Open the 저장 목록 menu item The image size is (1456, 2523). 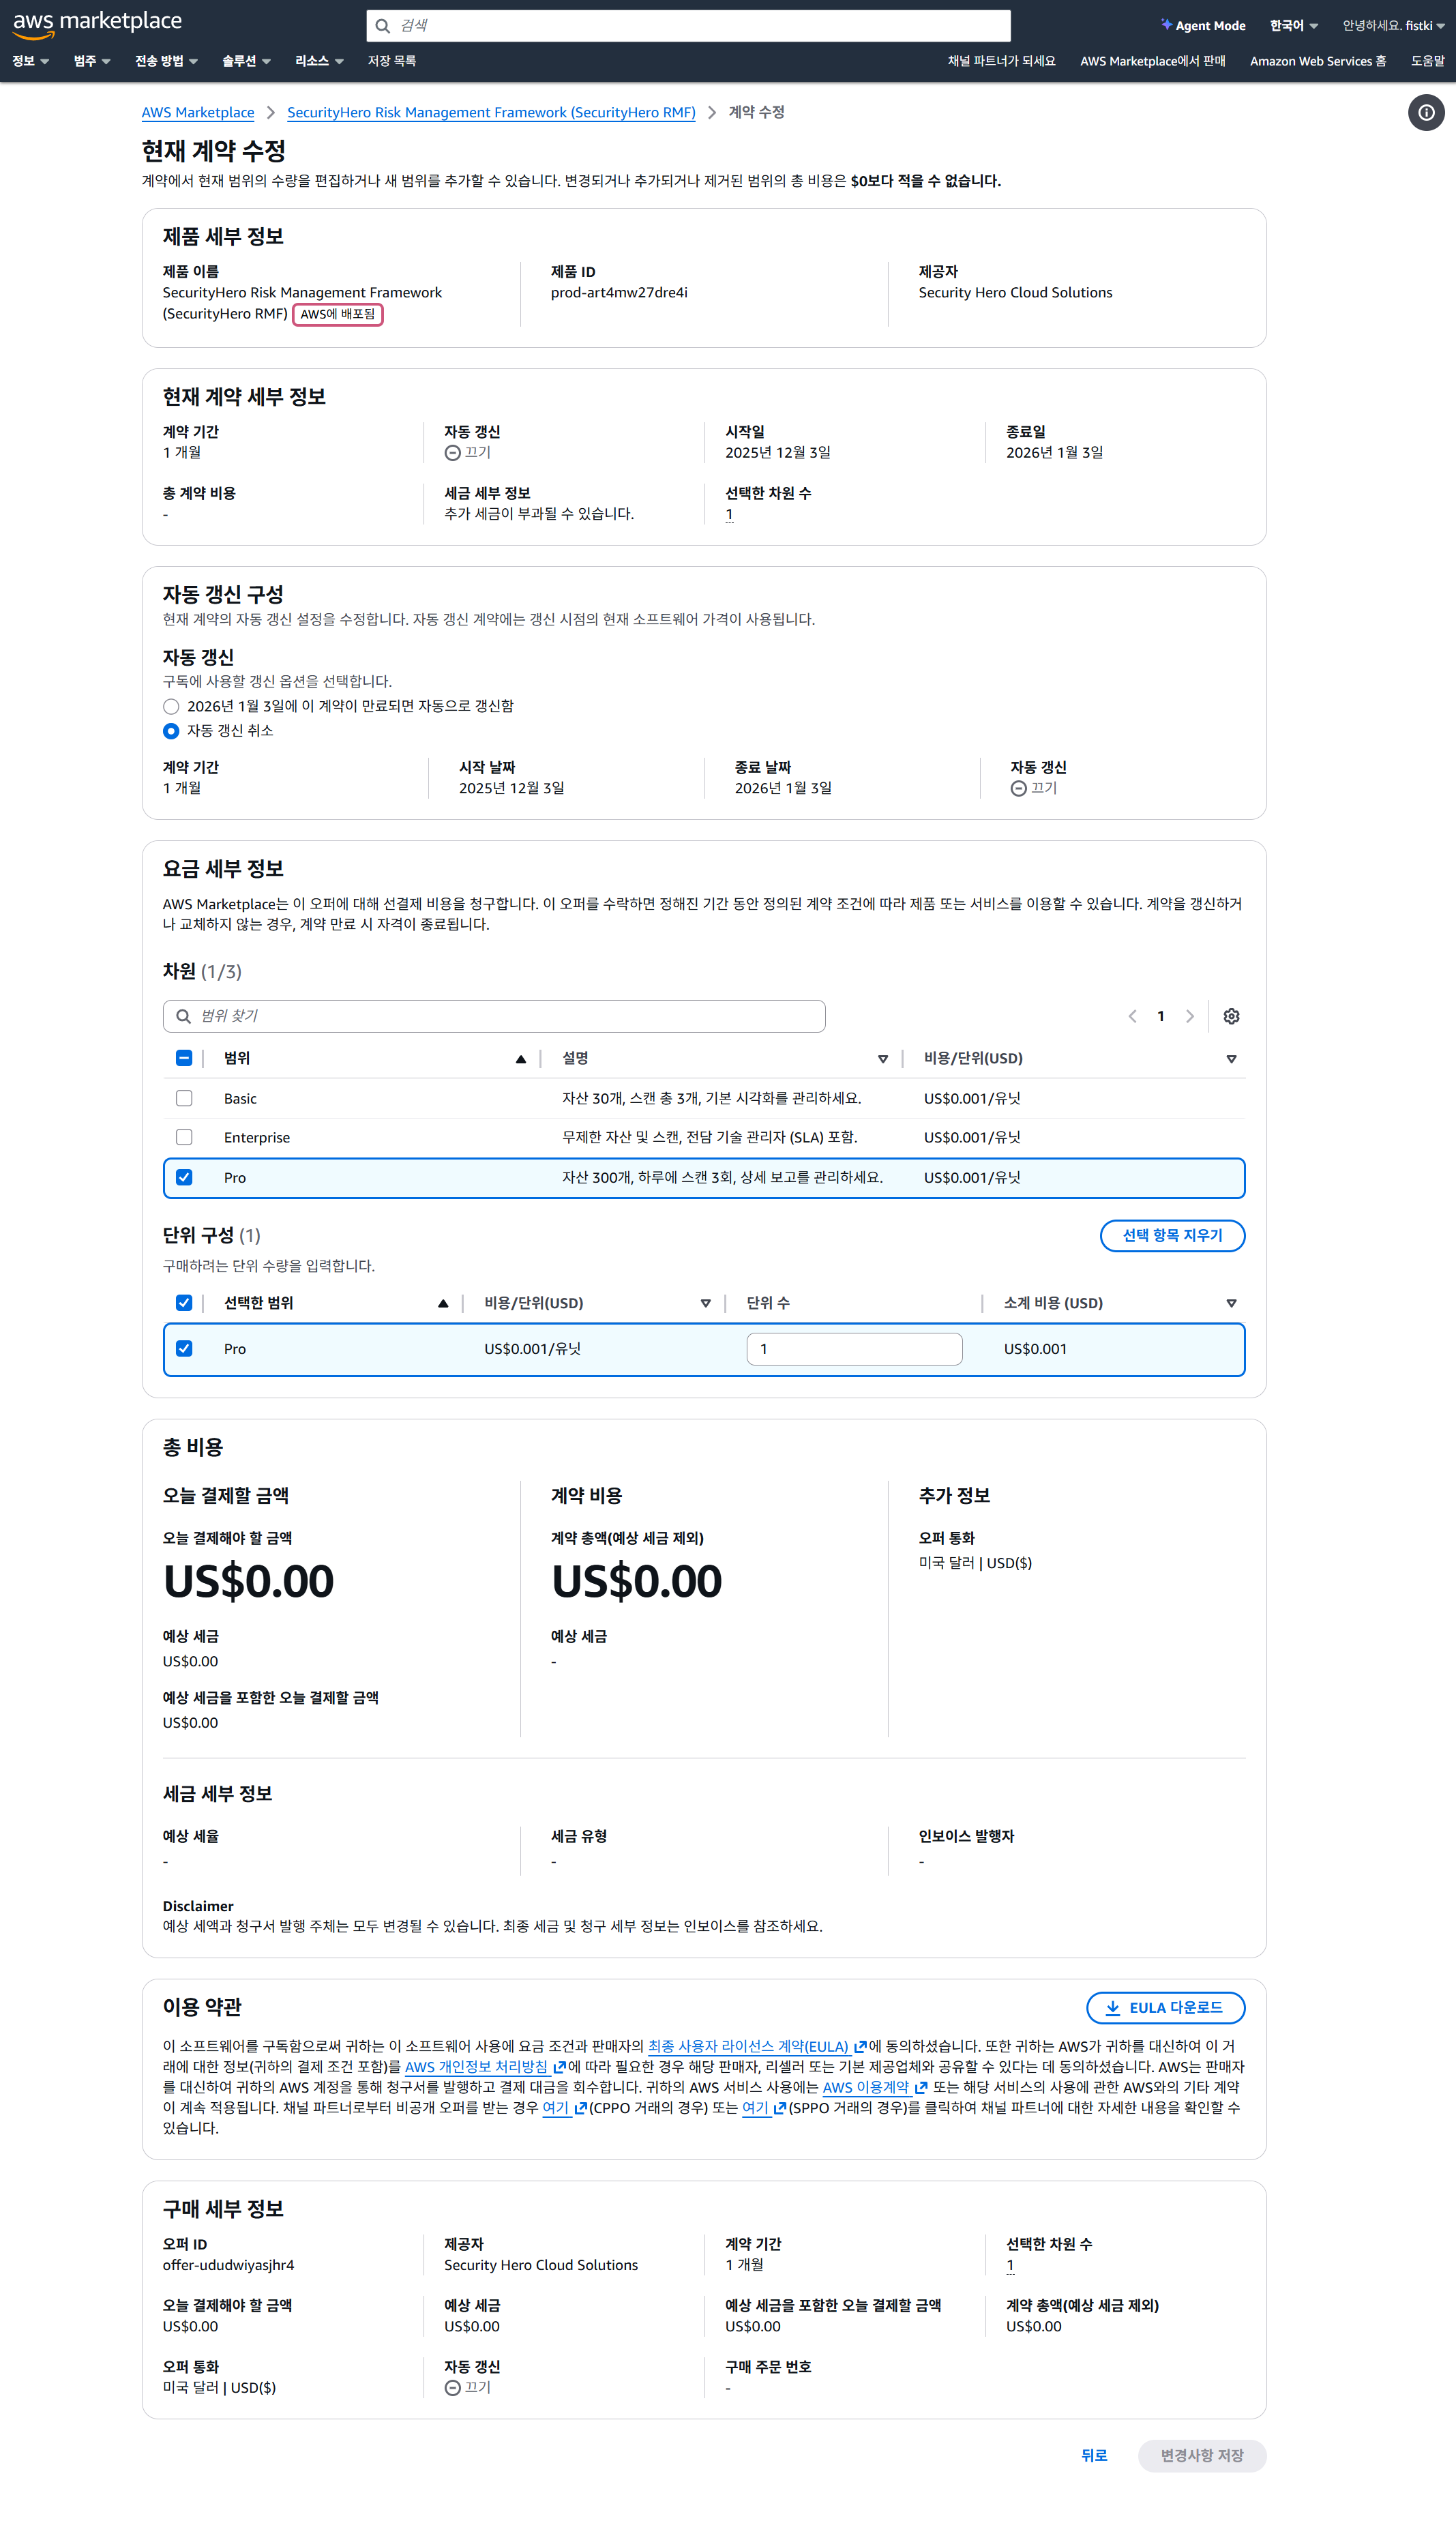[392, 61]
